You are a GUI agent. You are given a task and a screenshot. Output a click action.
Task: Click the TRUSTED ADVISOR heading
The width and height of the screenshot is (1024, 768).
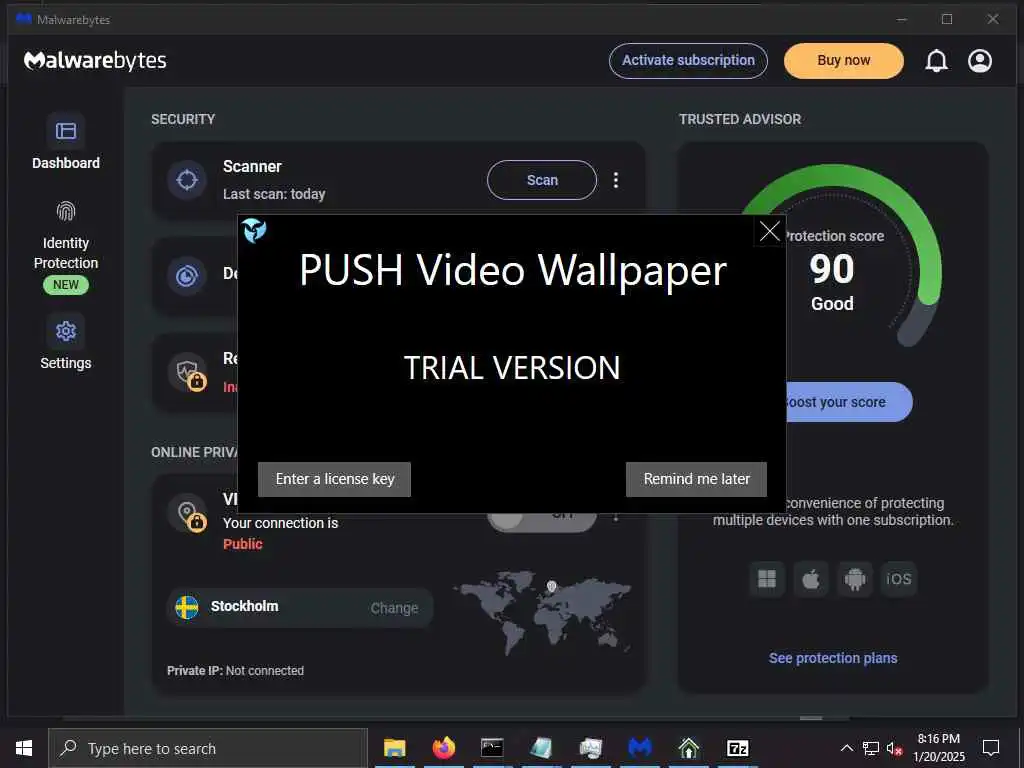[x=739, y=120]
